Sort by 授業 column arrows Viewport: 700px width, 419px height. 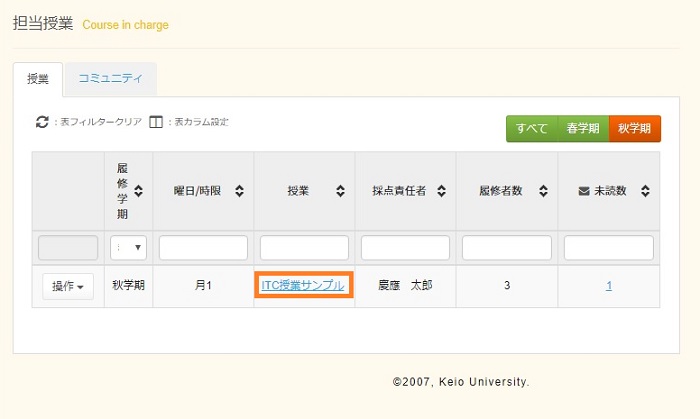[x=341, y=190]
